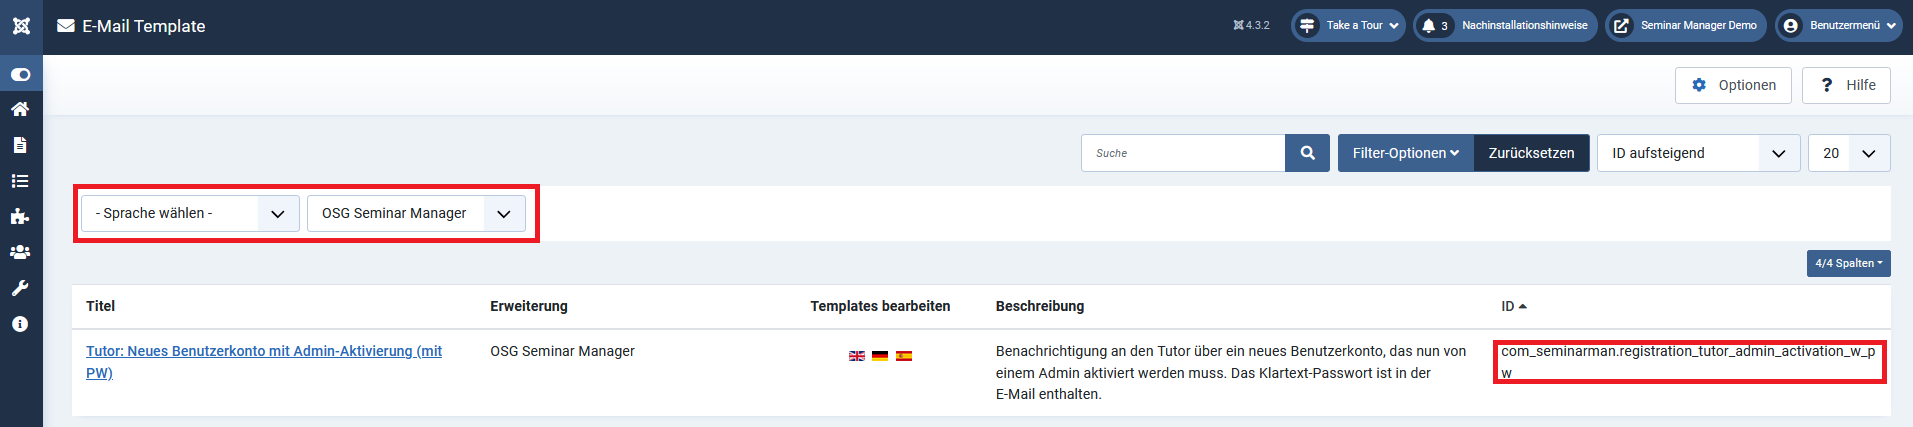Click the search magnifier button
The height and width of the screenshot is (427, 1913).
pos(1307,153)
